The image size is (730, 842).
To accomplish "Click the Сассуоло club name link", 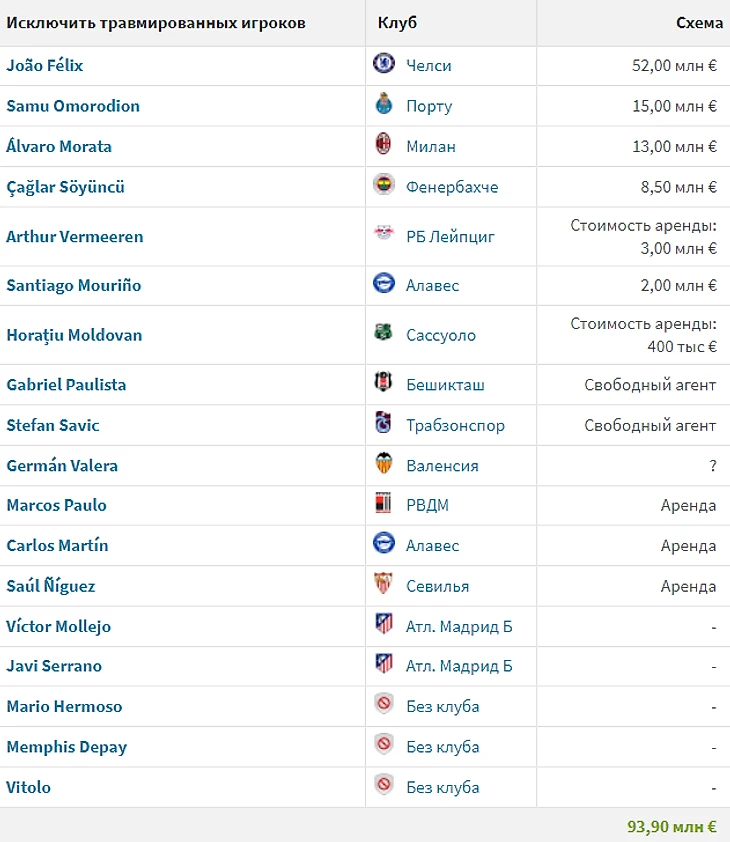I will click(x=441, y=335).
